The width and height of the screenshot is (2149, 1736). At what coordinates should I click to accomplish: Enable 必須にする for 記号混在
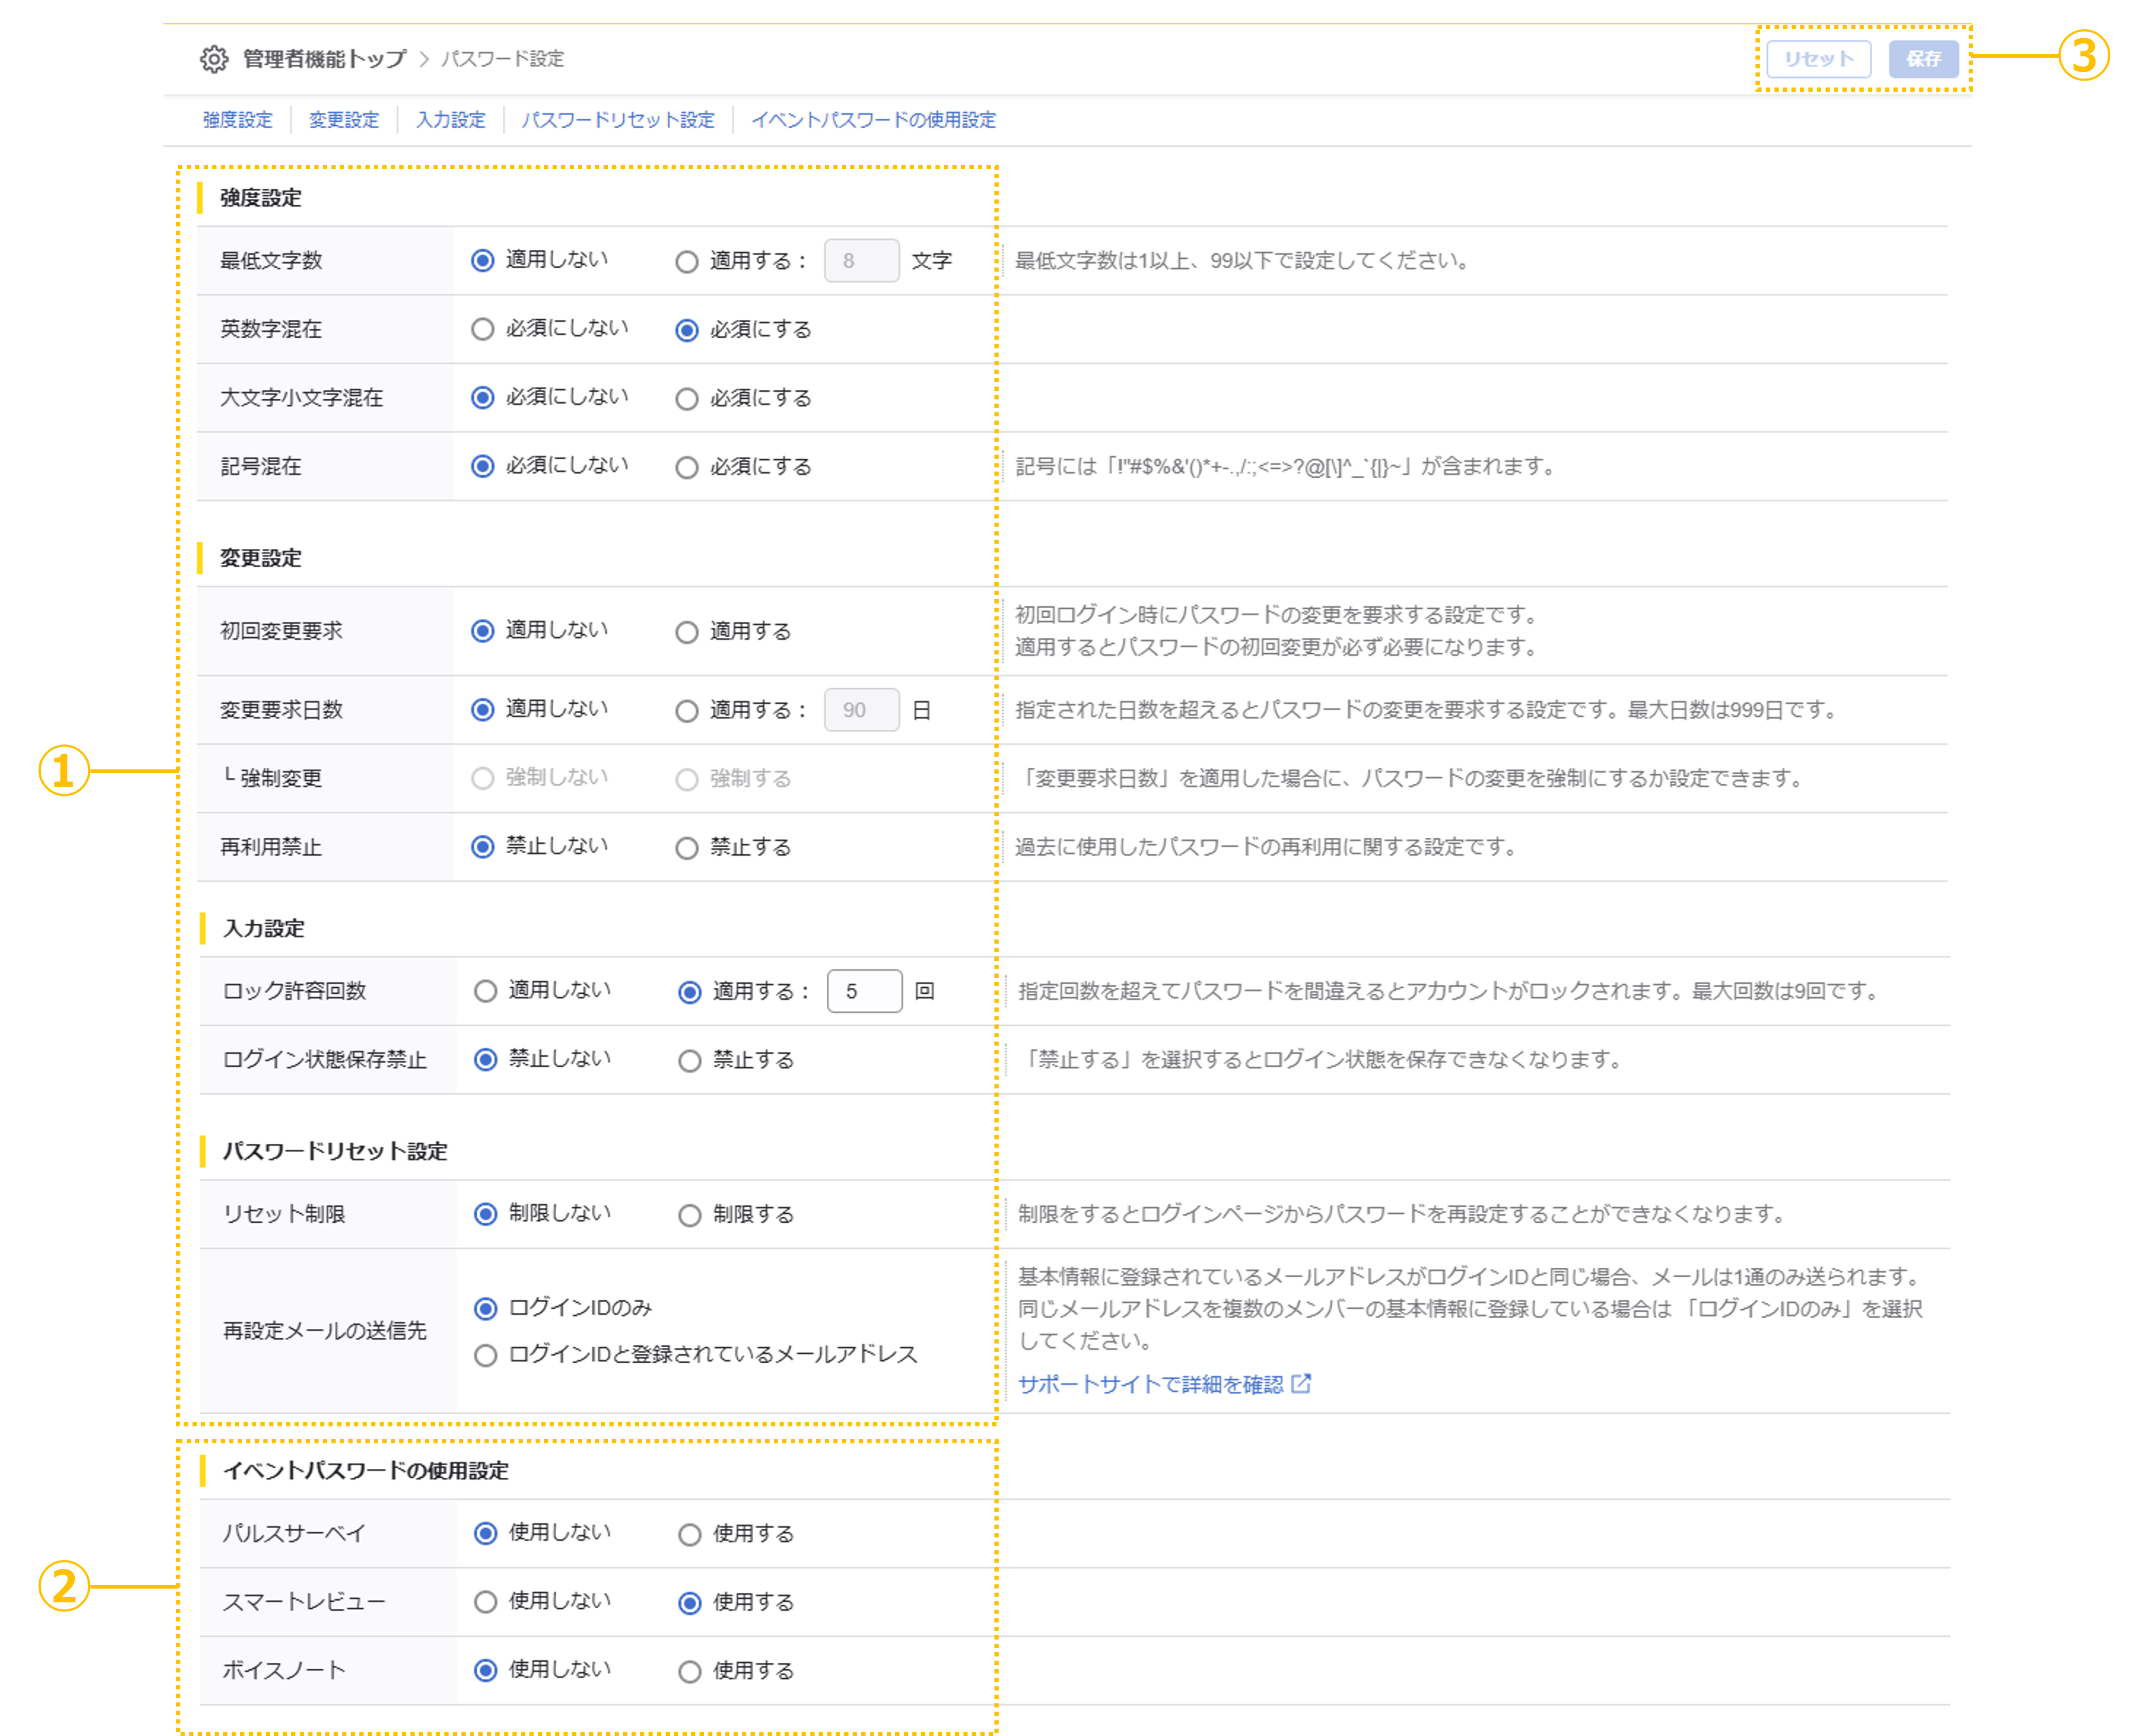point(687,466)
